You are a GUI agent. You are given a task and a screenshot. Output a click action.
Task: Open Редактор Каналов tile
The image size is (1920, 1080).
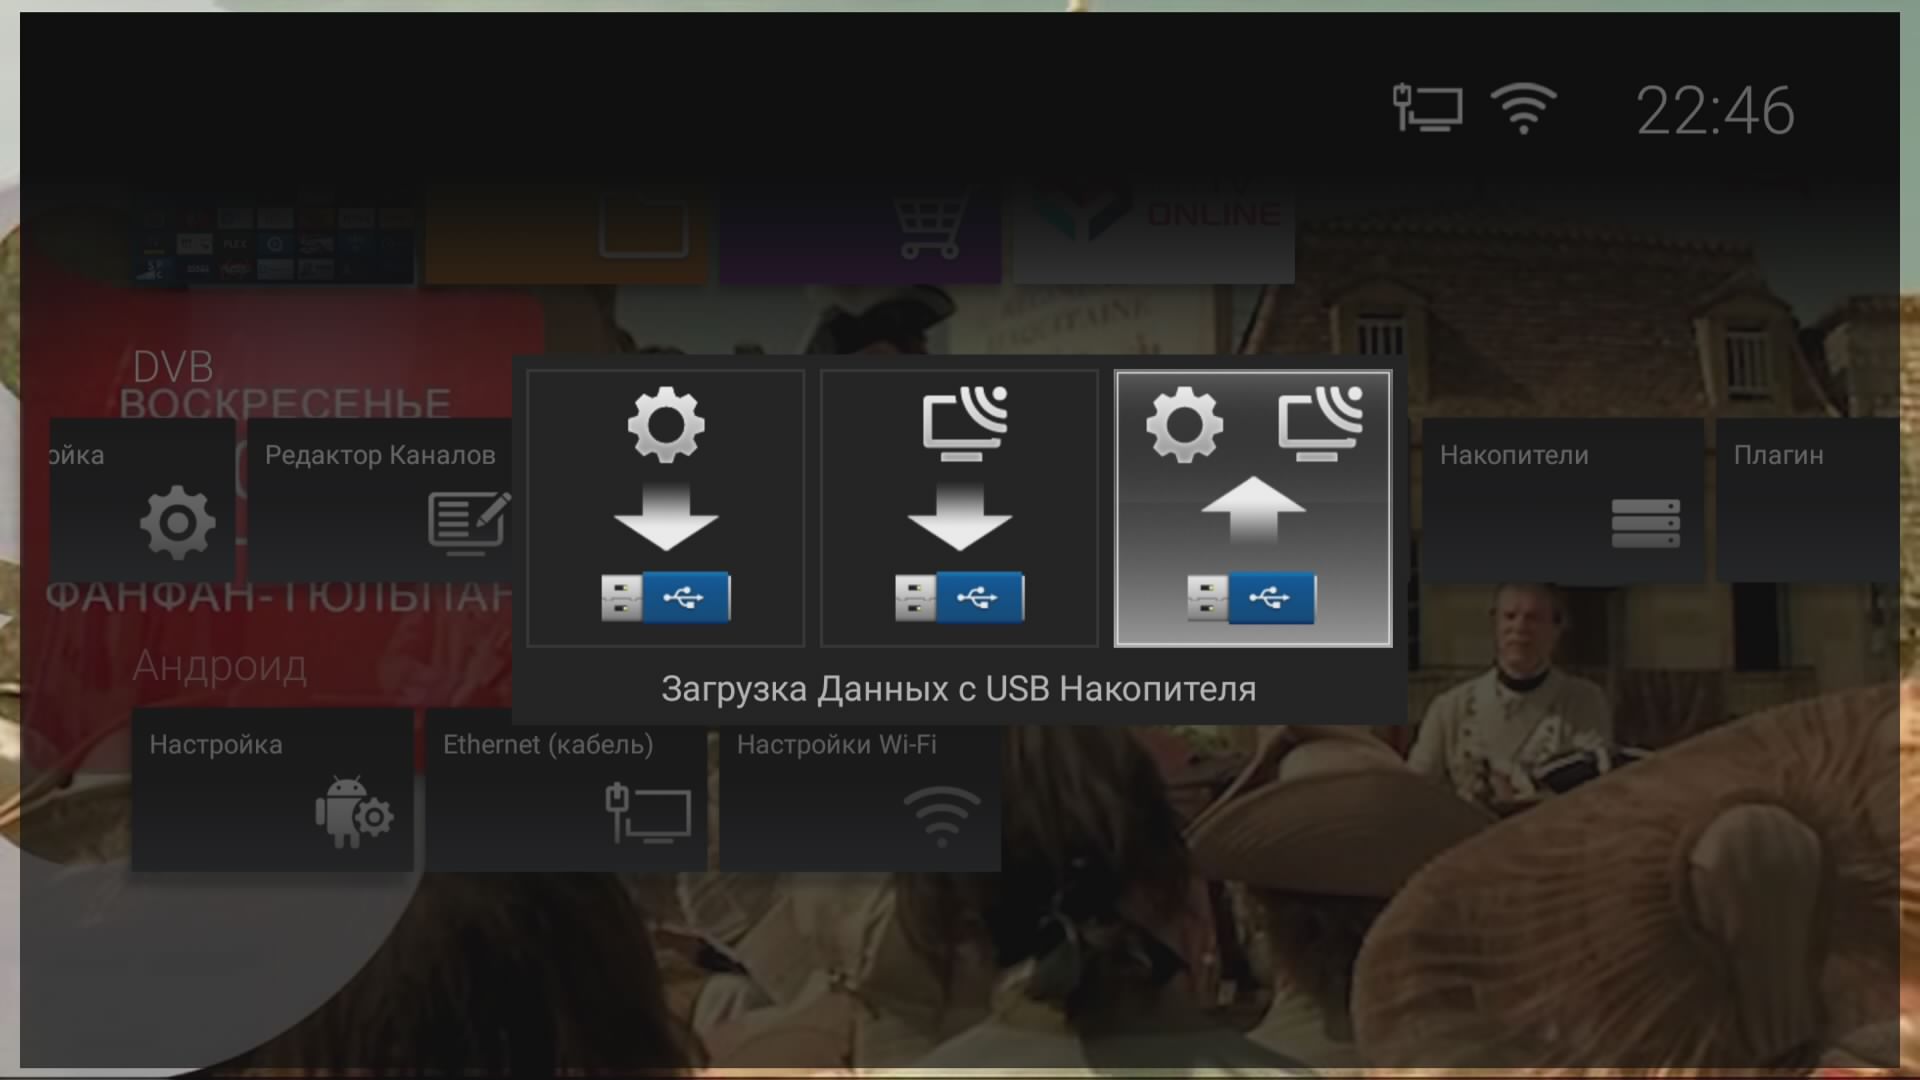click(380, 500)
